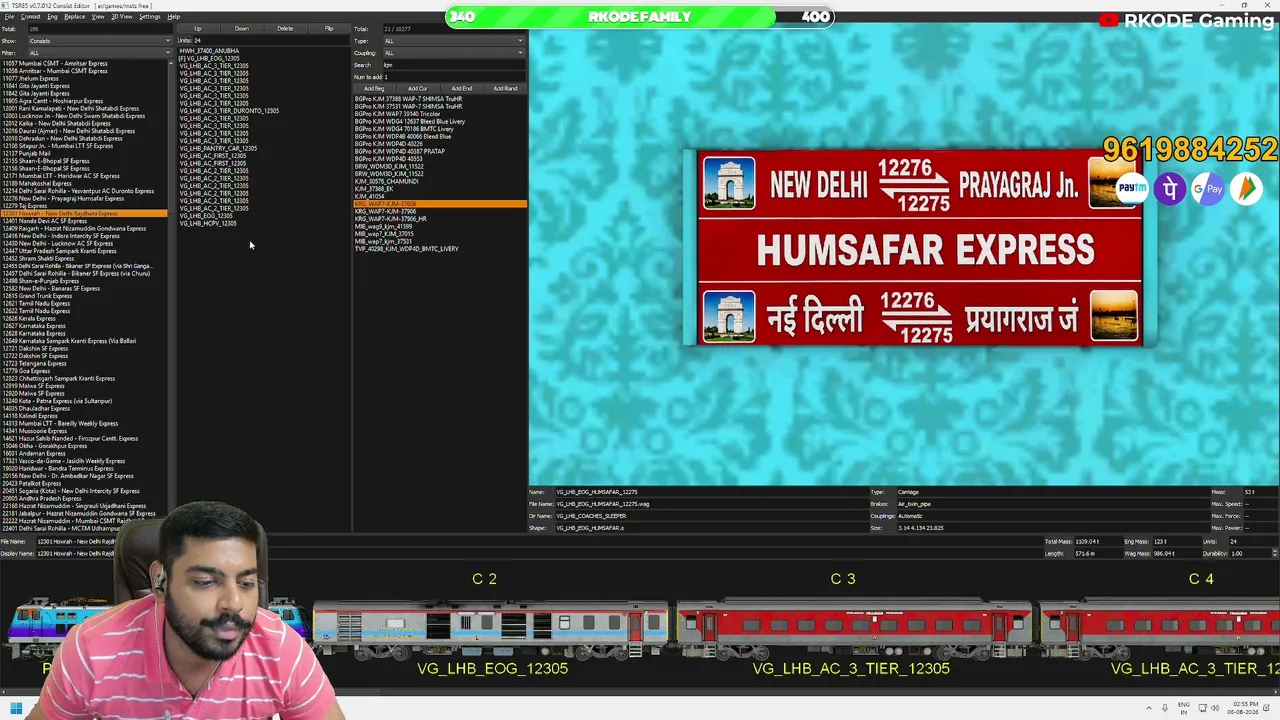Open the Eng menu
The image size is (1280, 720).
(52, 17)
